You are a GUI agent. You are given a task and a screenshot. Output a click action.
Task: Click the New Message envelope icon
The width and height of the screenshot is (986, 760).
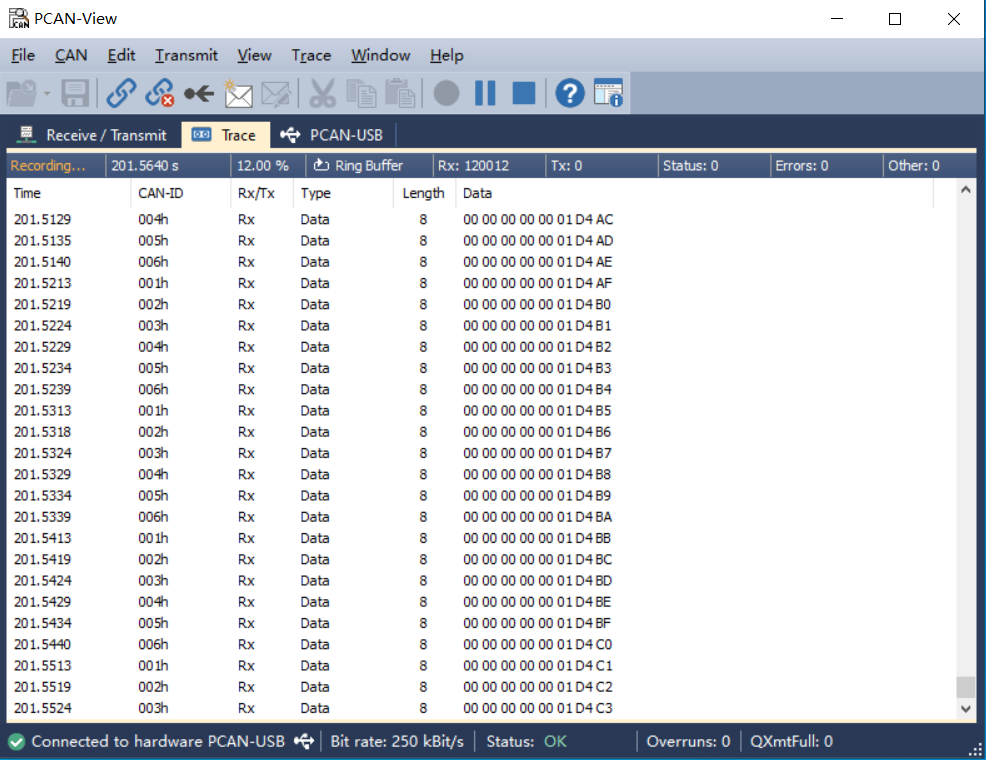[238, 94]
